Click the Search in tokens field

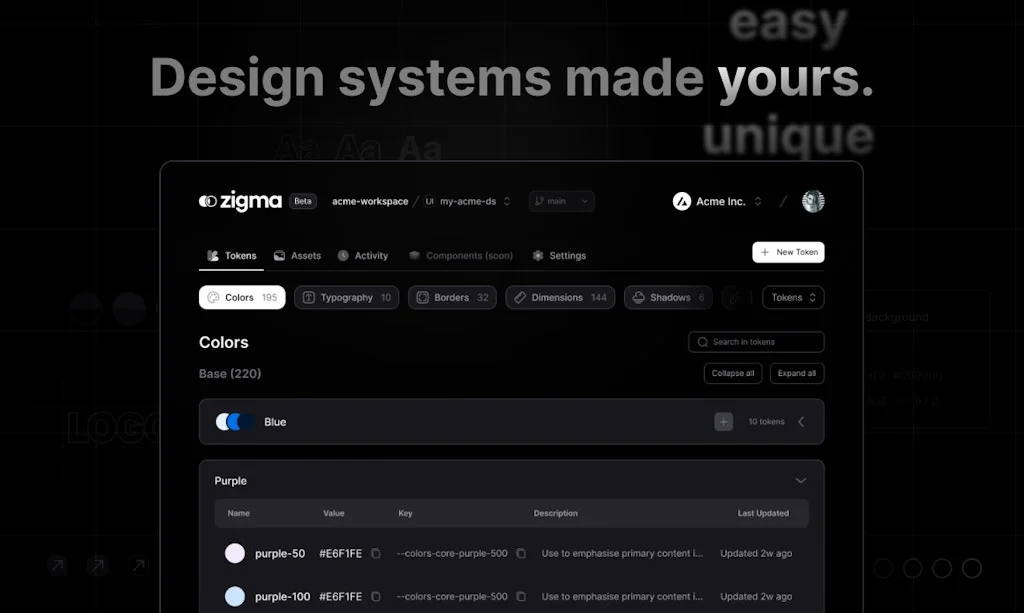click(755, 342)
